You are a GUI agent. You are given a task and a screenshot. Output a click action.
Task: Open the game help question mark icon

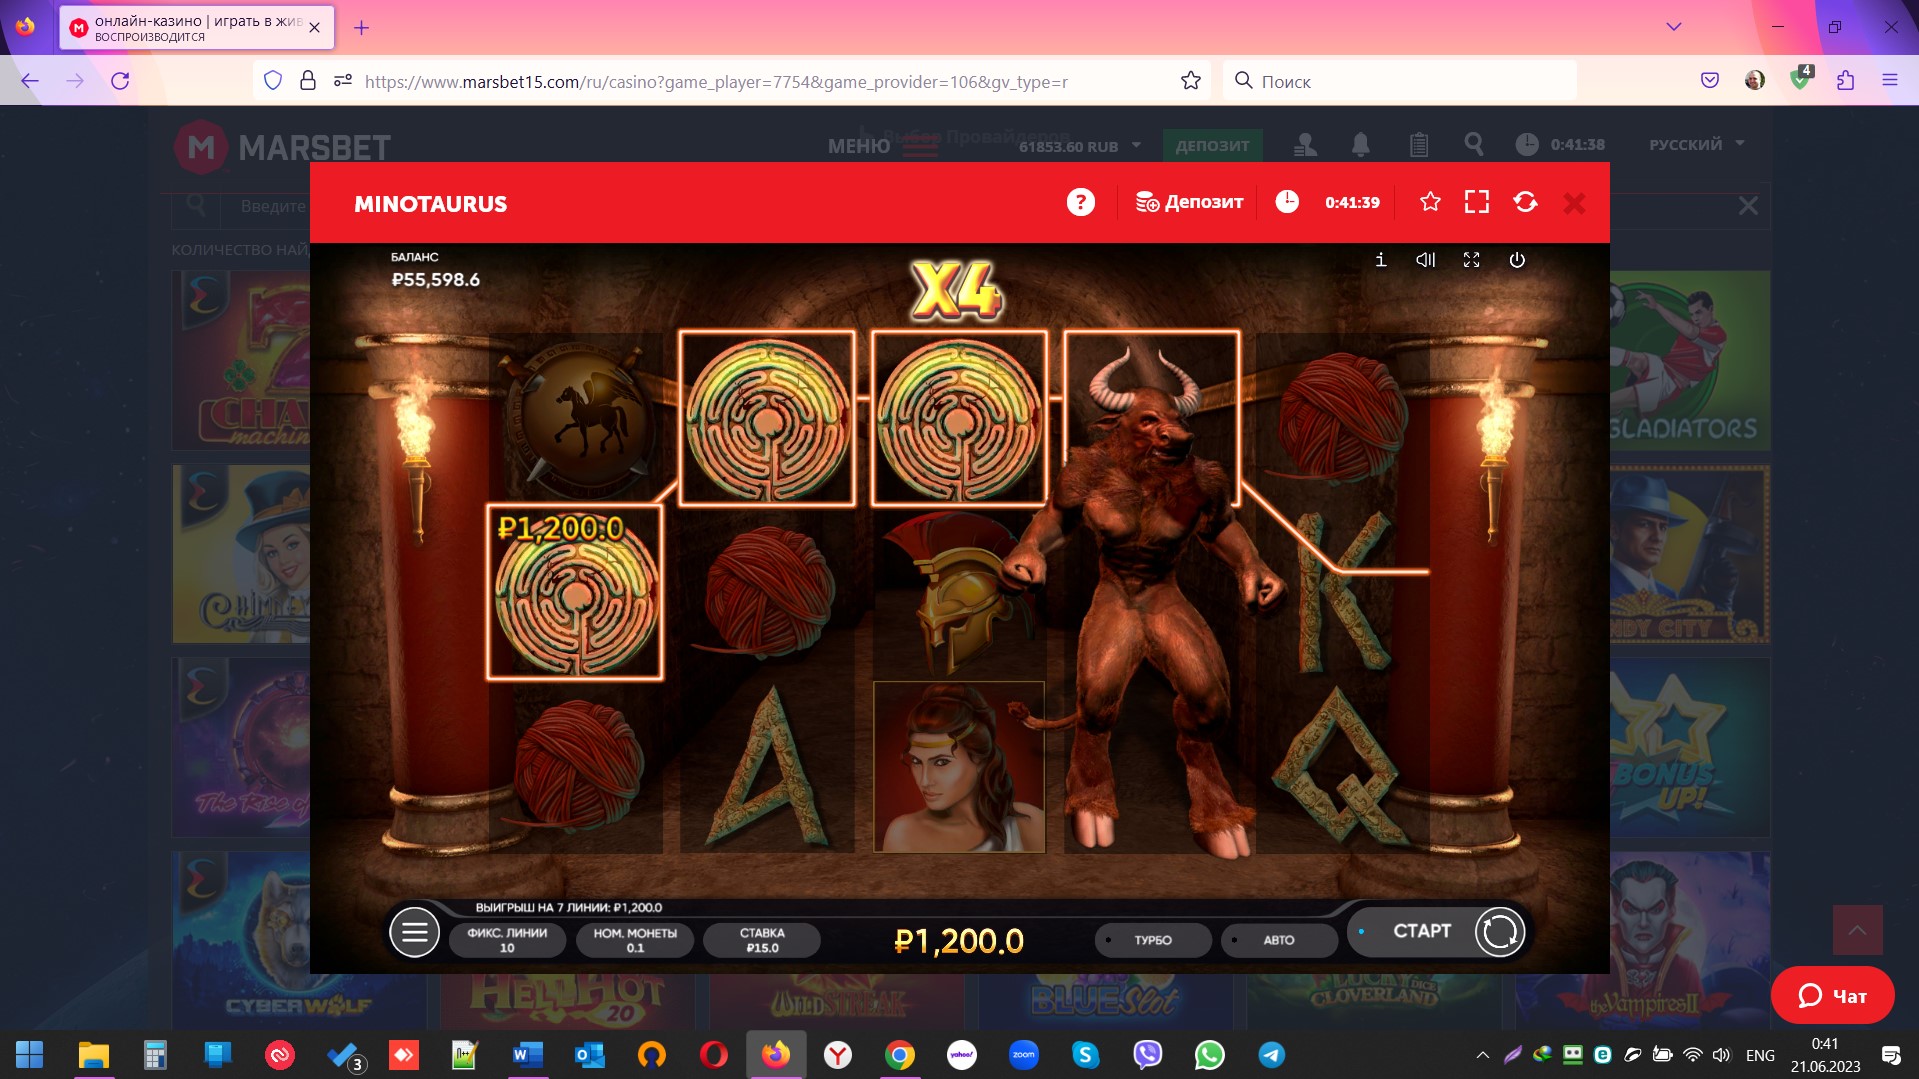coord(1080,203)
